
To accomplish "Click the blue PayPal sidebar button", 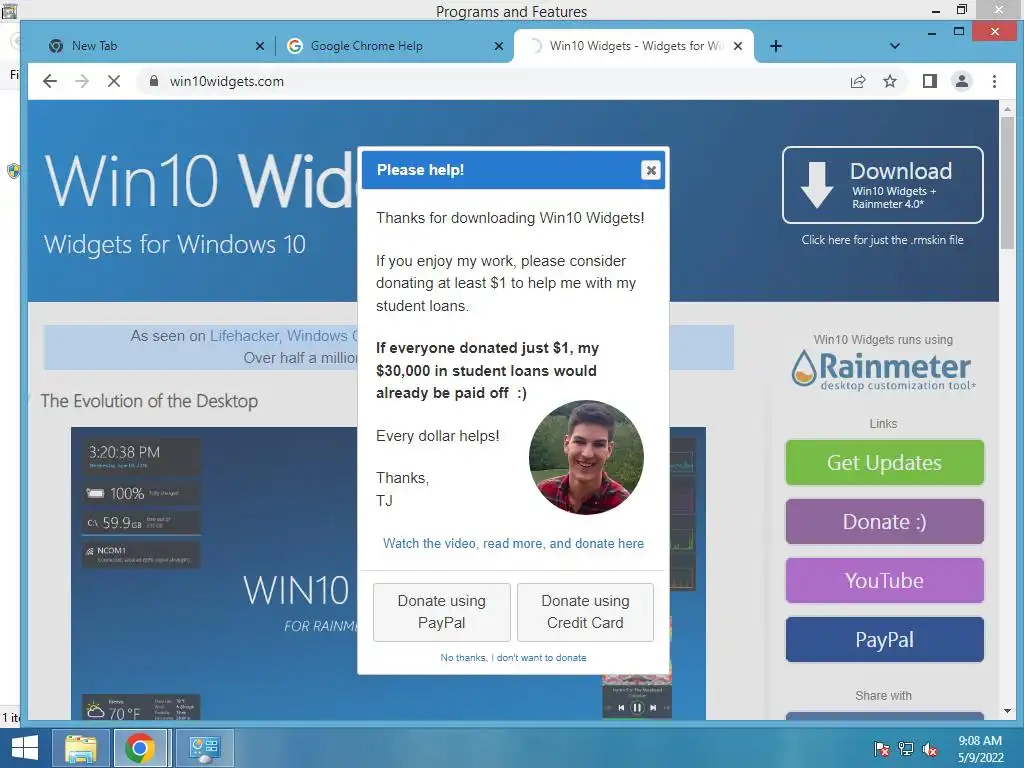I will [884, 639].
